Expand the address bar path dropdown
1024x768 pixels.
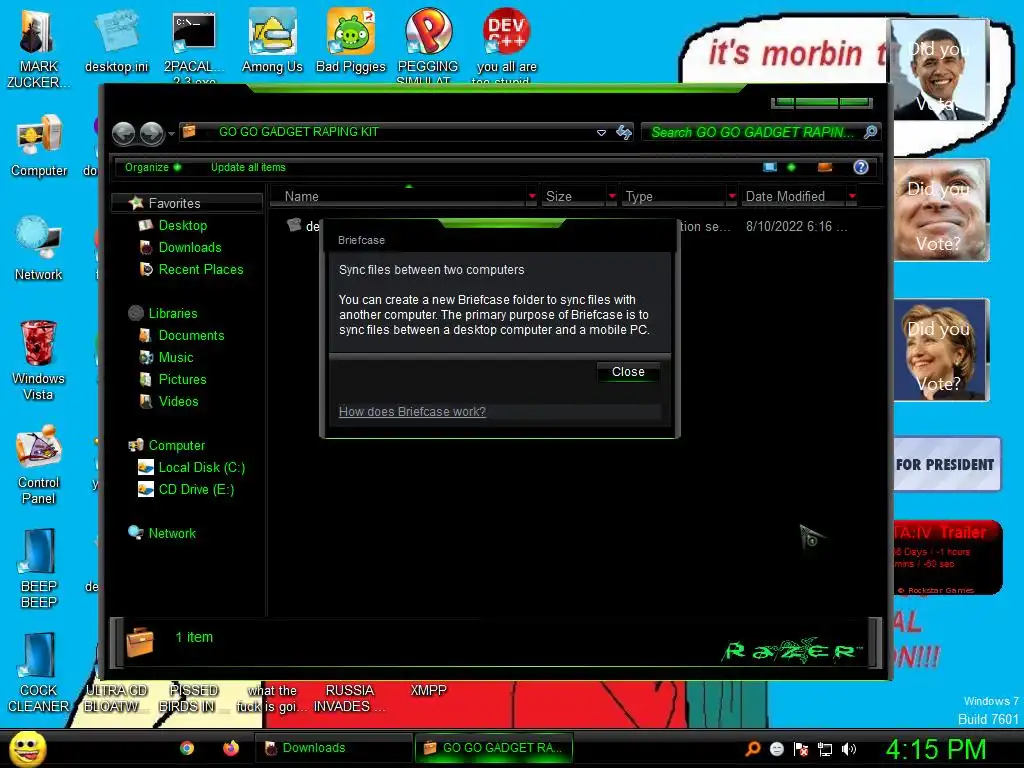pyautogui.click(x=601, y=133)
